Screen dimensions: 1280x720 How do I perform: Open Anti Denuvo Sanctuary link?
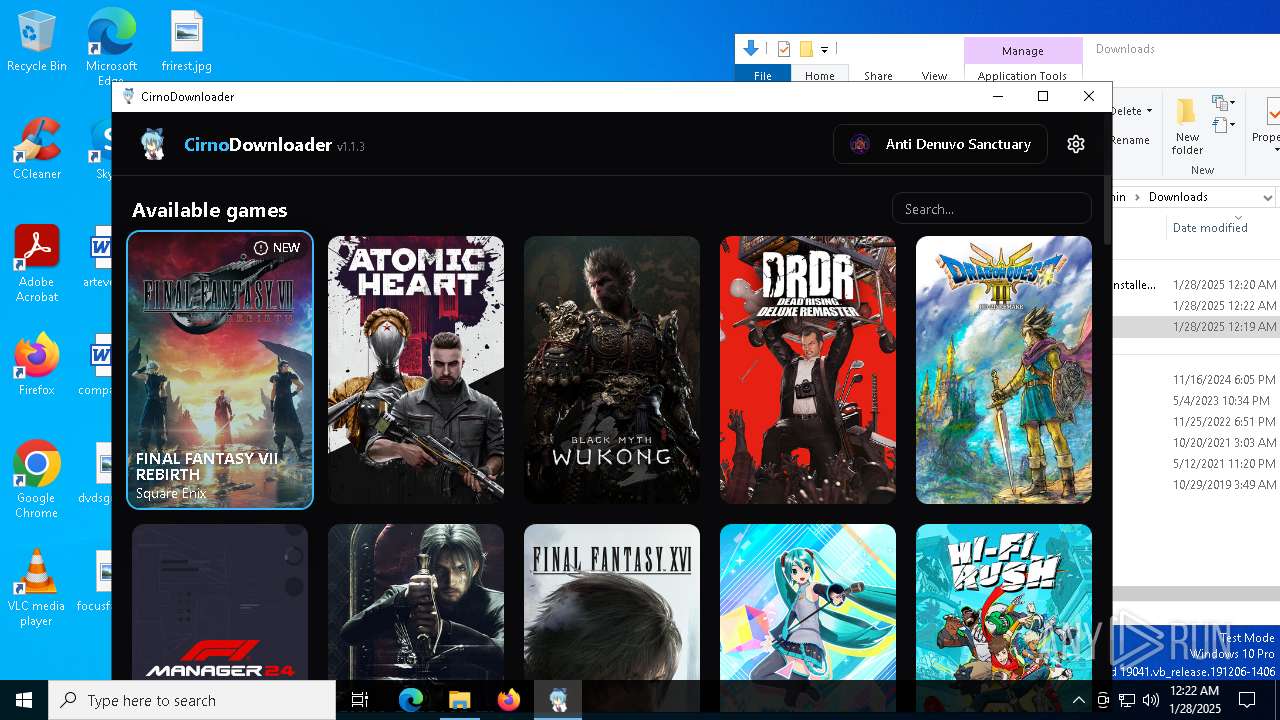click(940, 144)
